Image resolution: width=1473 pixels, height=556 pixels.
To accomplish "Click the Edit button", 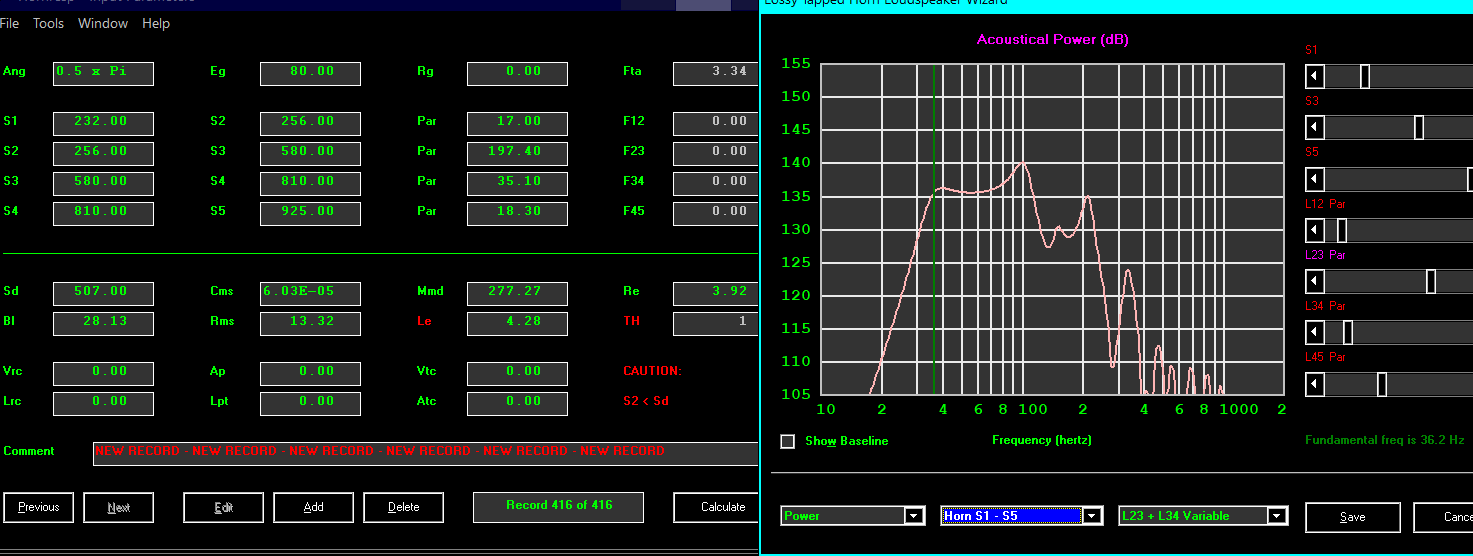I will click(223, 507).
